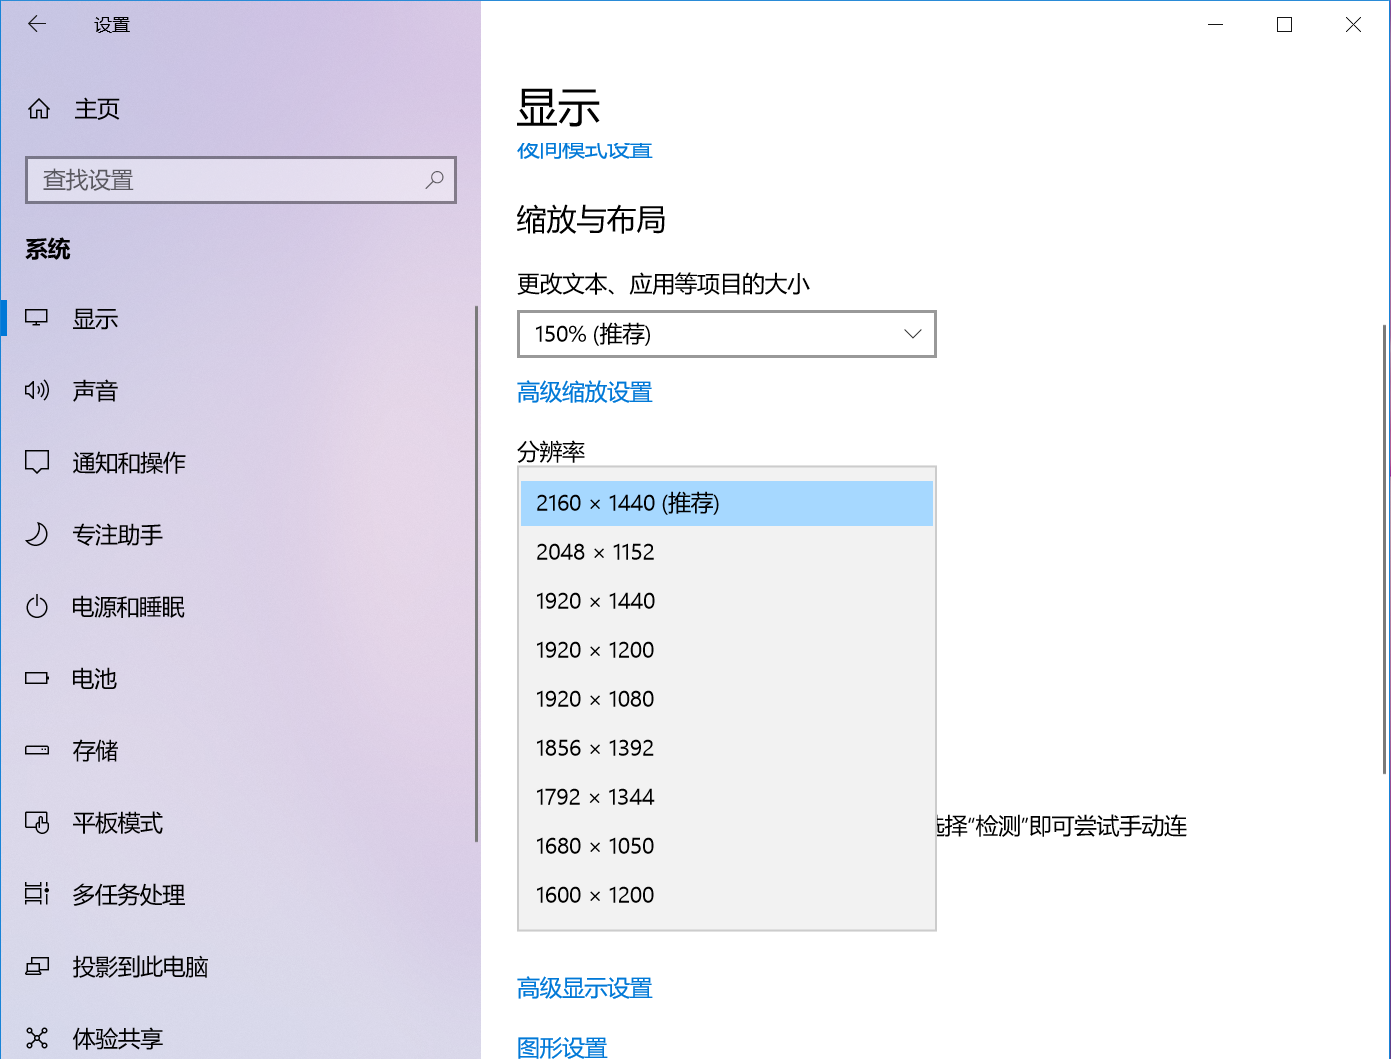Click the back arrow icon

coord(37,25)
